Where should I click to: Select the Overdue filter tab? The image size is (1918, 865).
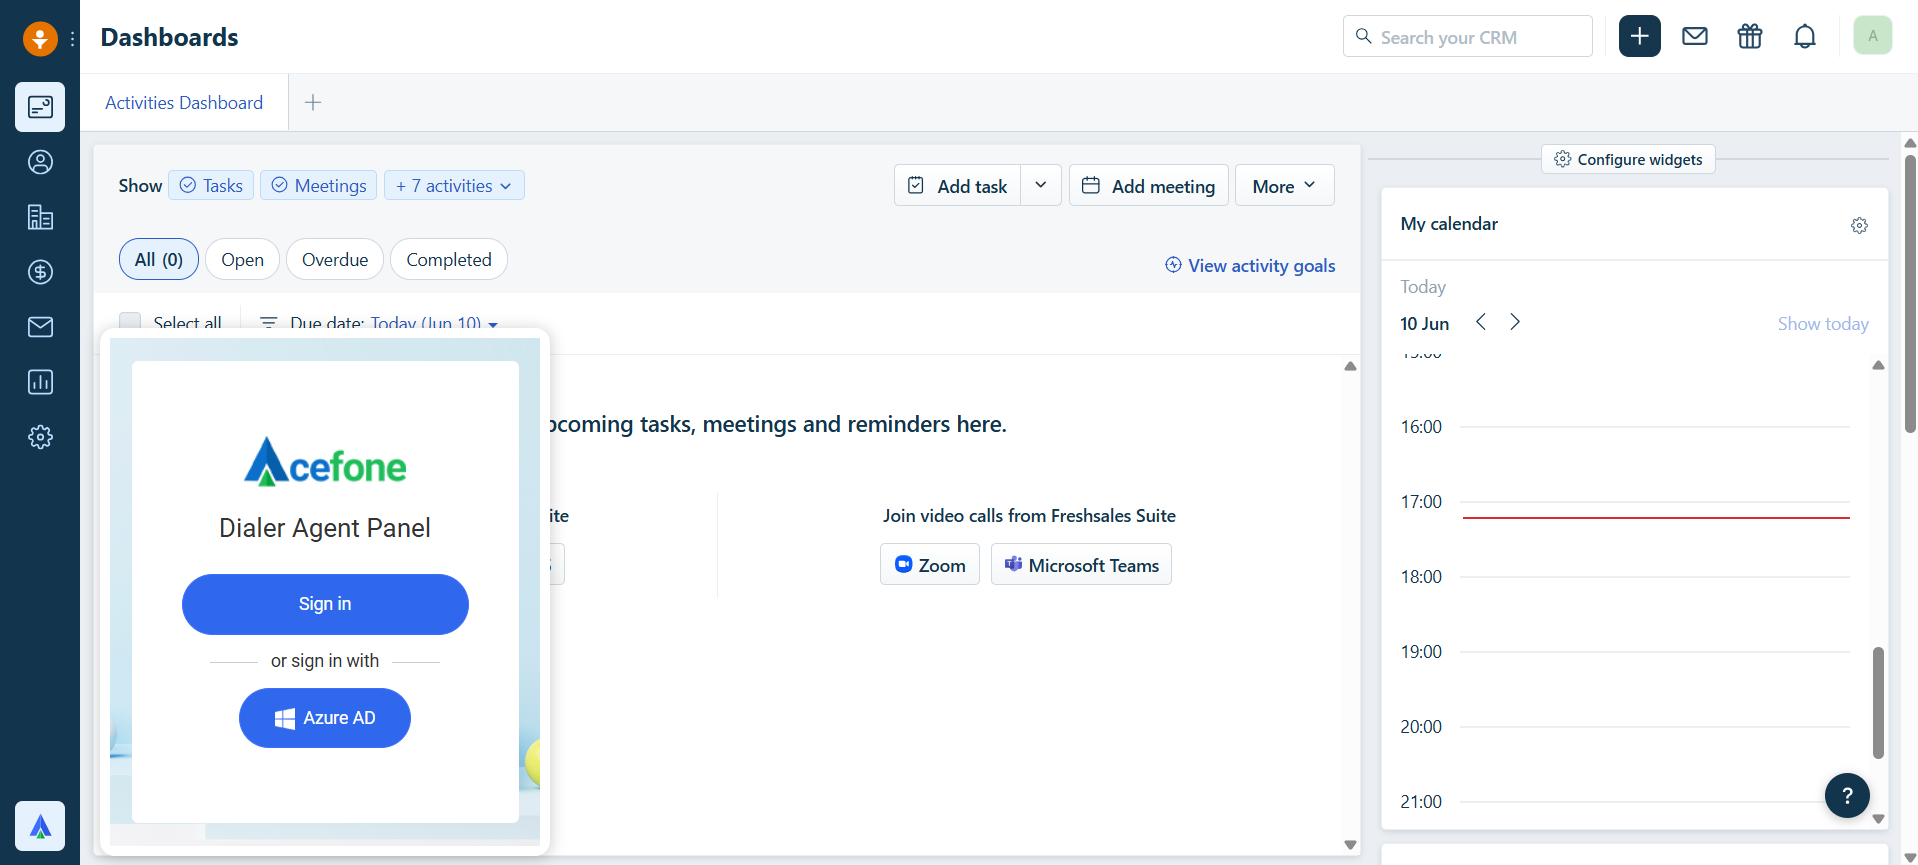pos(335,259)
